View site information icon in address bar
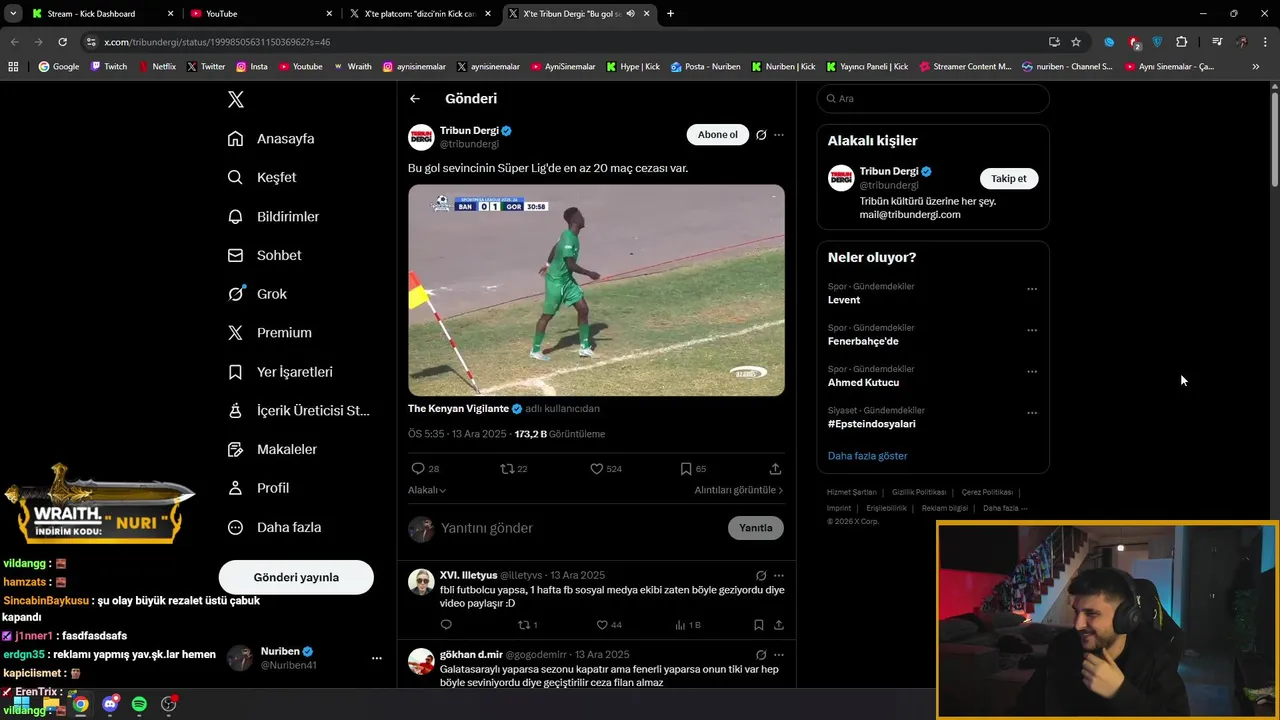This screenshot has width=1280, height=720. [x=91, y=42]
